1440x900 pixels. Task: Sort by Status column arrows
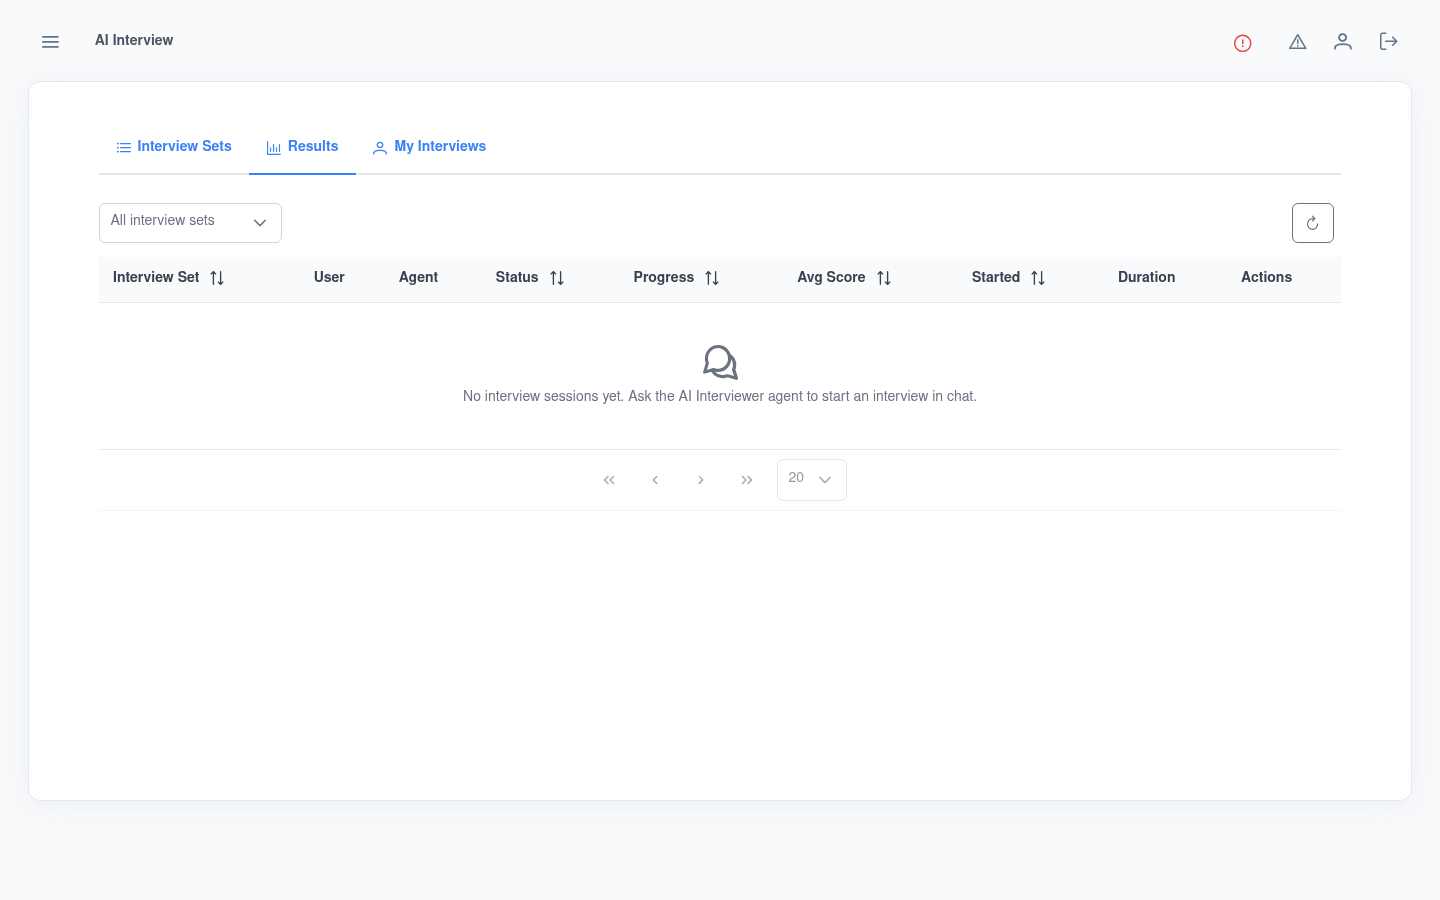click(557, 278)
